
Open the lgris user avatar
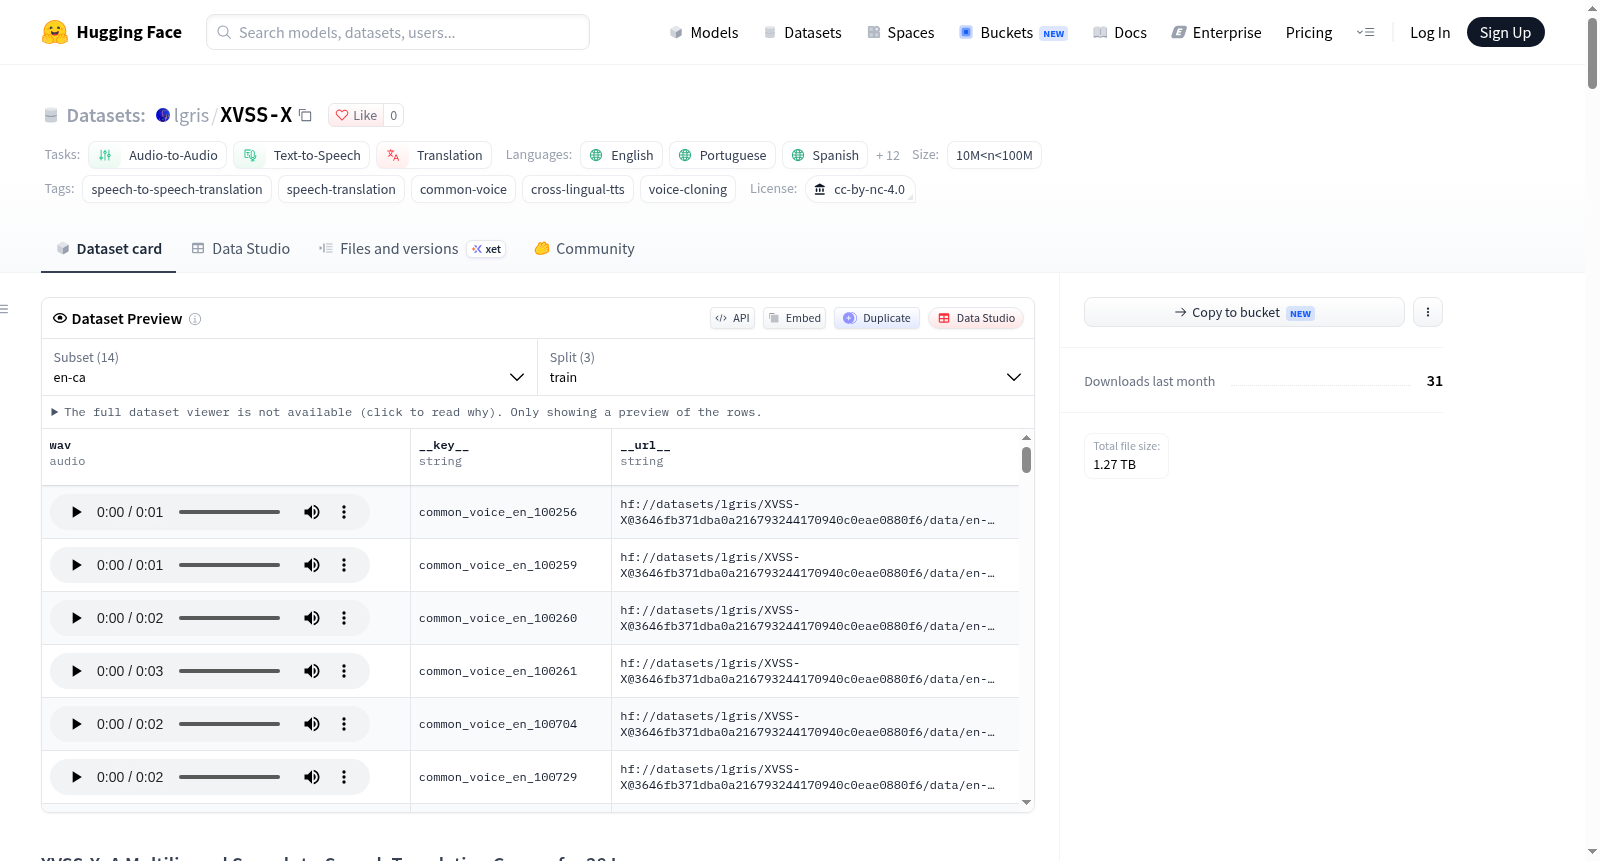tap(163, 115)
